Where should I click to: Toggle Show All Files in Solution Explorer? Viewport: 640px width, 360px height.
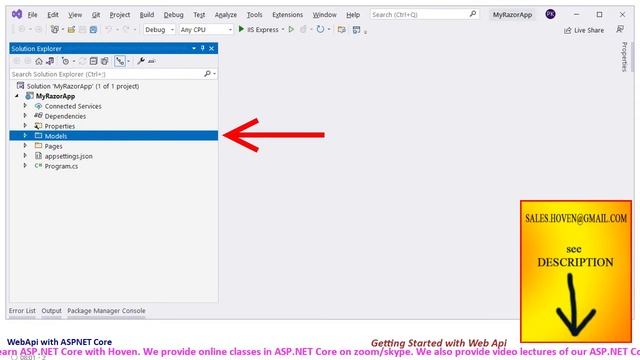[x=105, y=61]
